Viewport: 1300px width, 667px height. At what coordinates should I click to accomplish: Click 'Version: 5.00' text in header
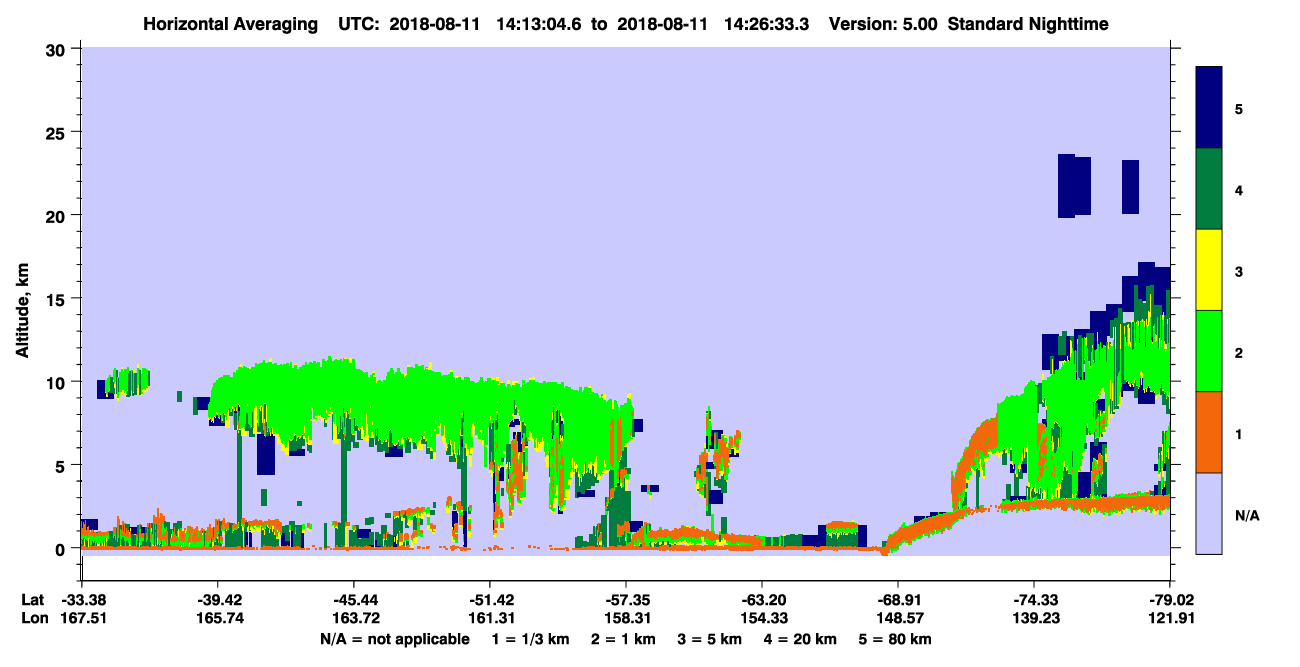pyautogui.click(x=883, y=23)
